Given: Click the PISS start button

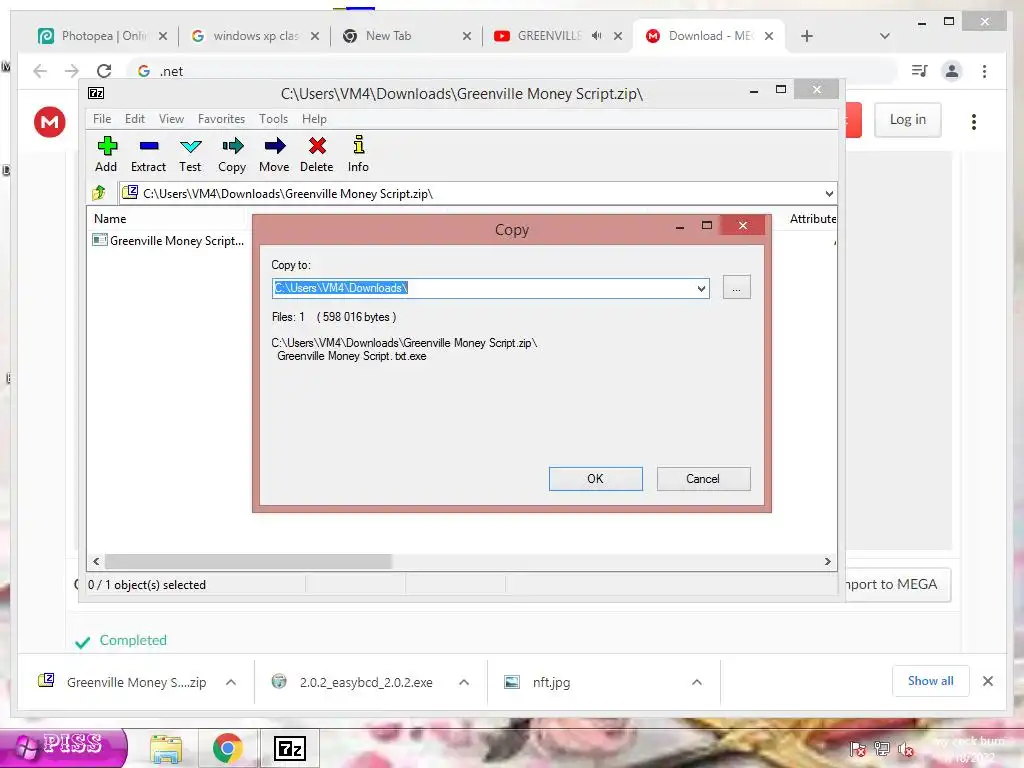Looking at the screenshot, I should (x=63, y=747).
